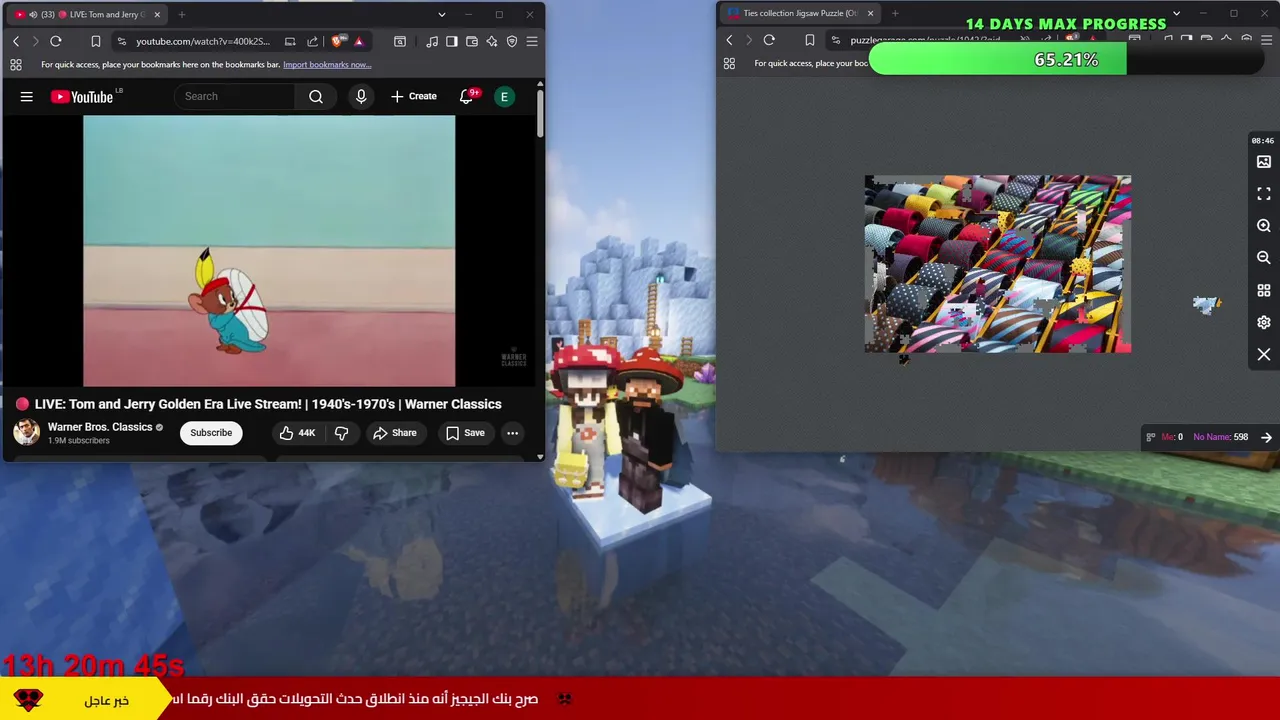Viewport: 1280px width, 720px height.
Task: Share the Tom and Jerry live stream
Action: tap(394, 433)
